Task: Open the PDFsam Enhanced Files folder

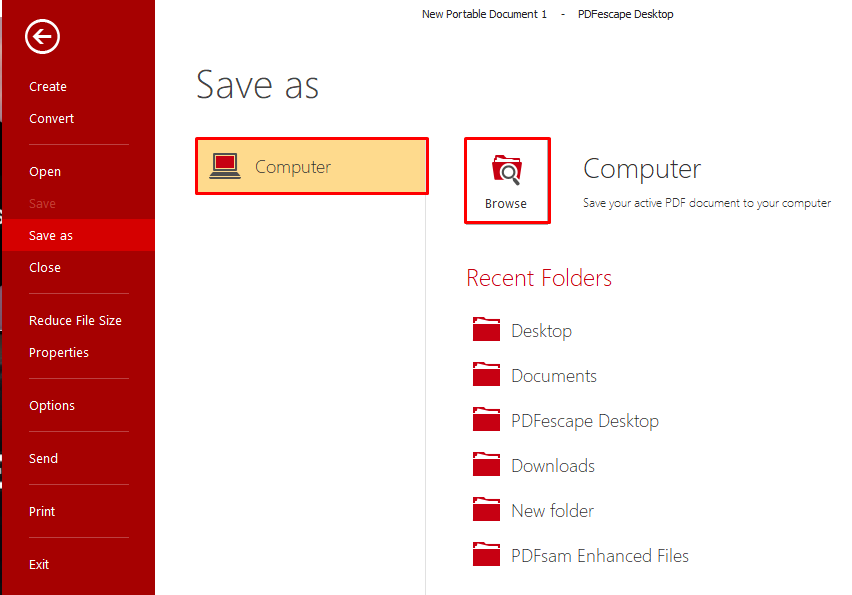Action: pyautogui.click(x=600, y=556)
